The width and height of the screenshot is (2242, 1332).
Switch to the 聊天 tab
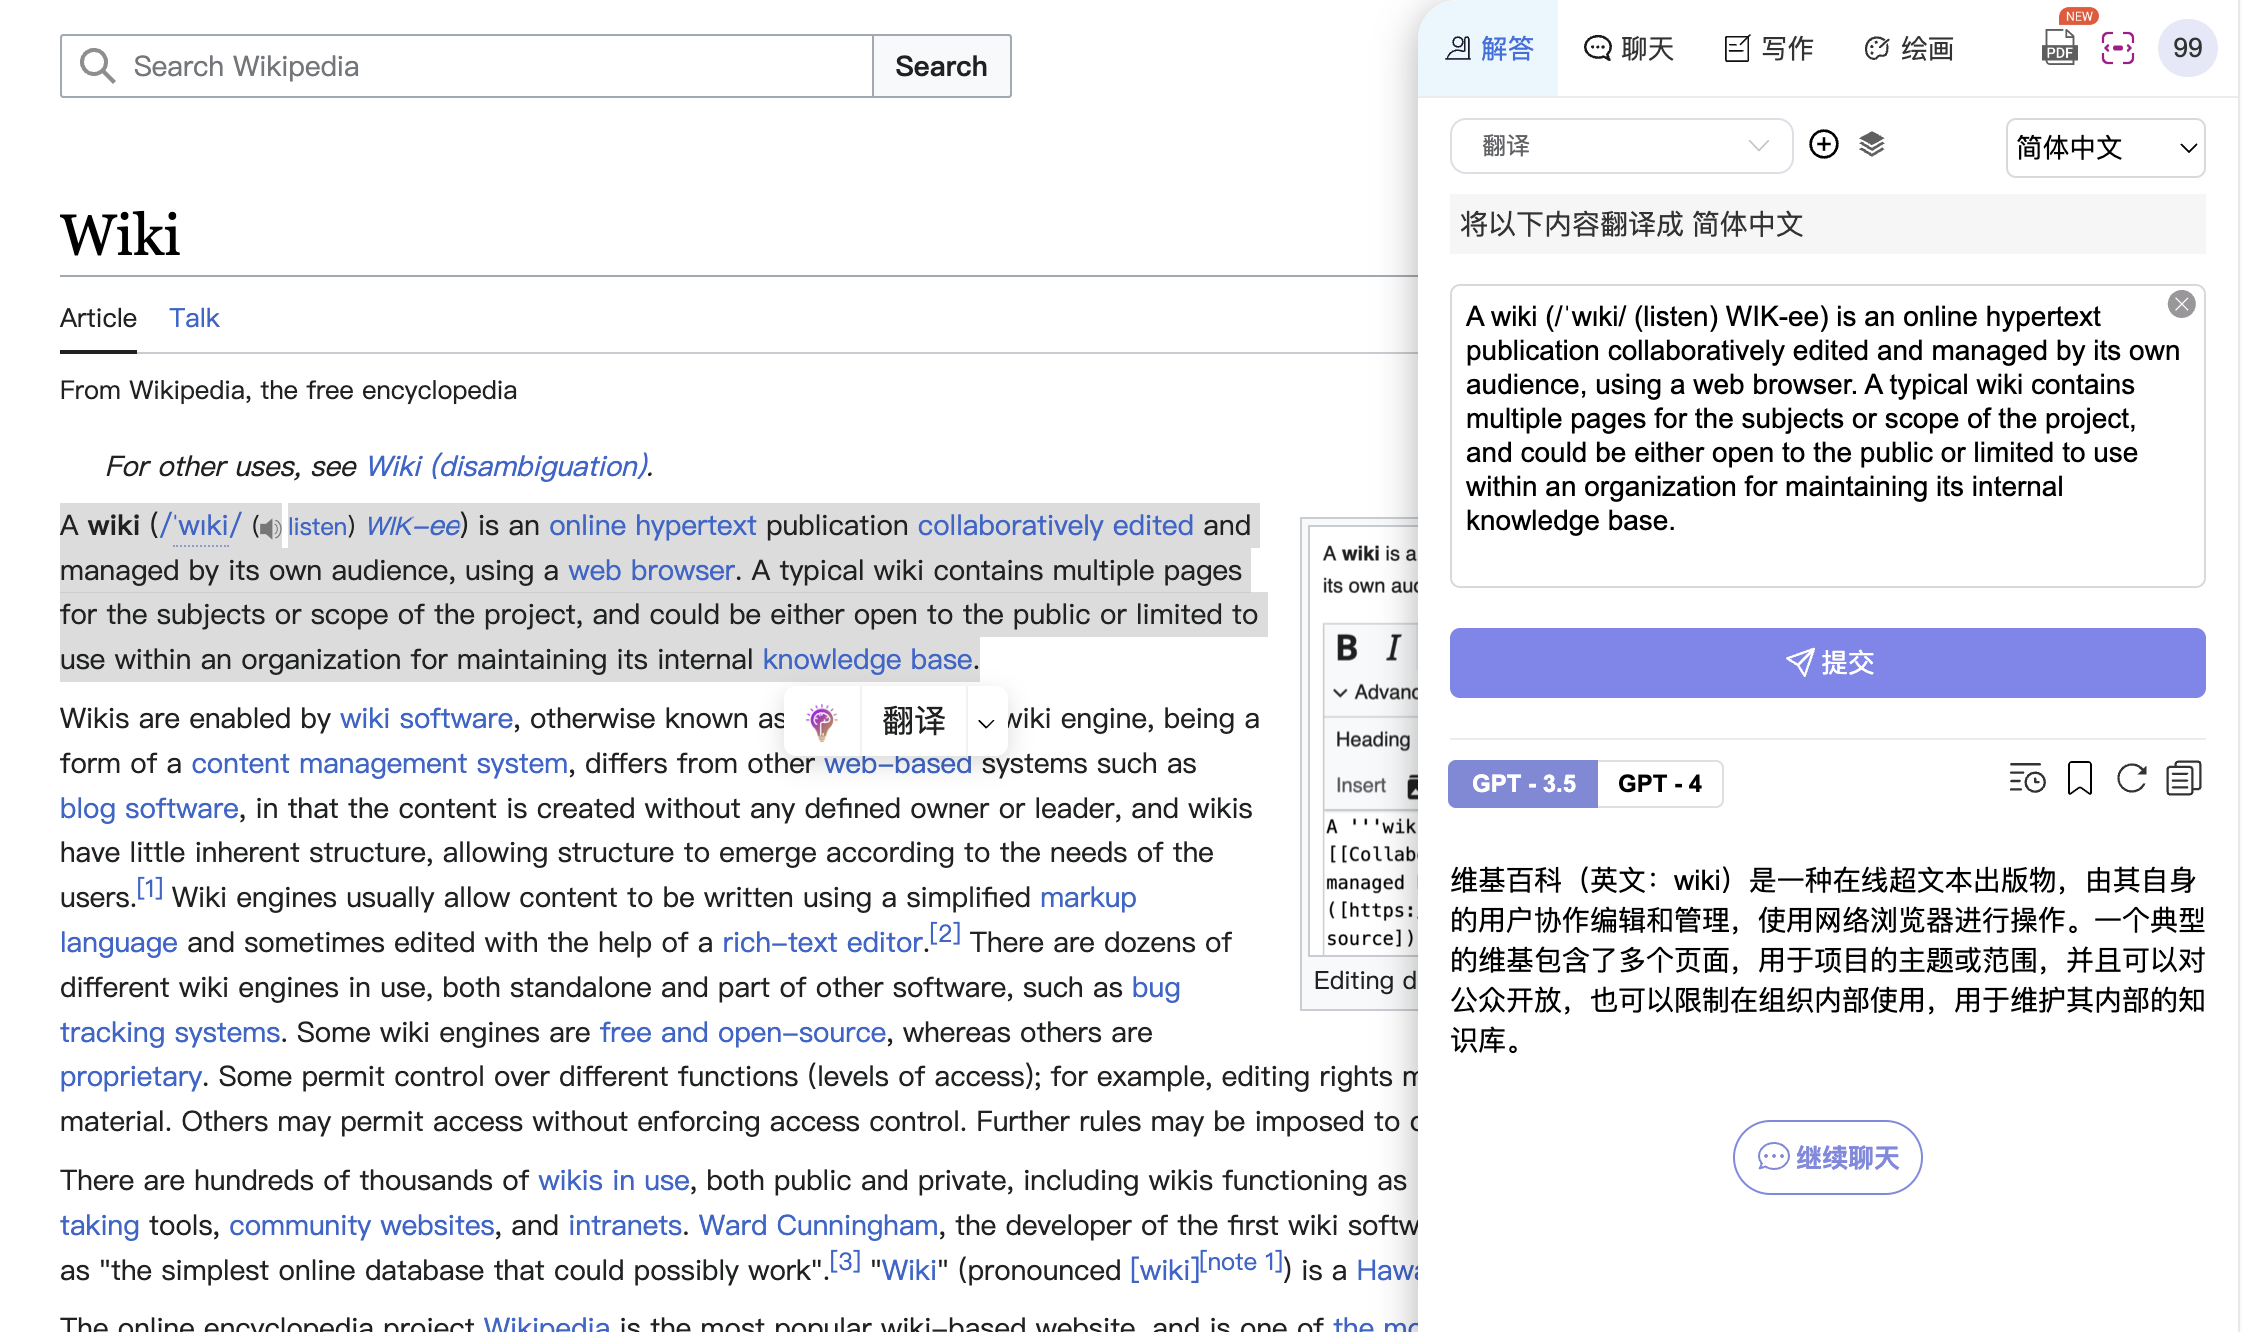[x=1628, y=48]
